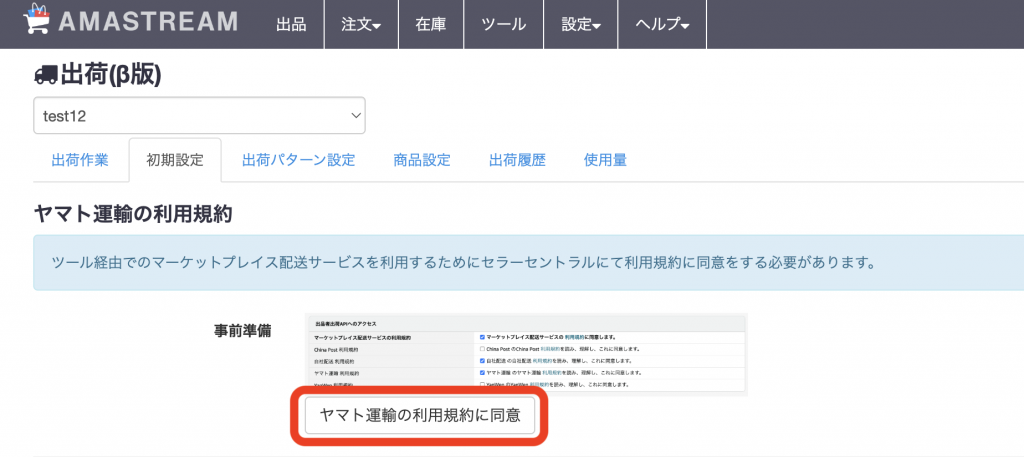Viewport: 1024px width, 457px height.
Task: Expand the ヘルプ dropdown menu
Action: (x=662, y=24)
